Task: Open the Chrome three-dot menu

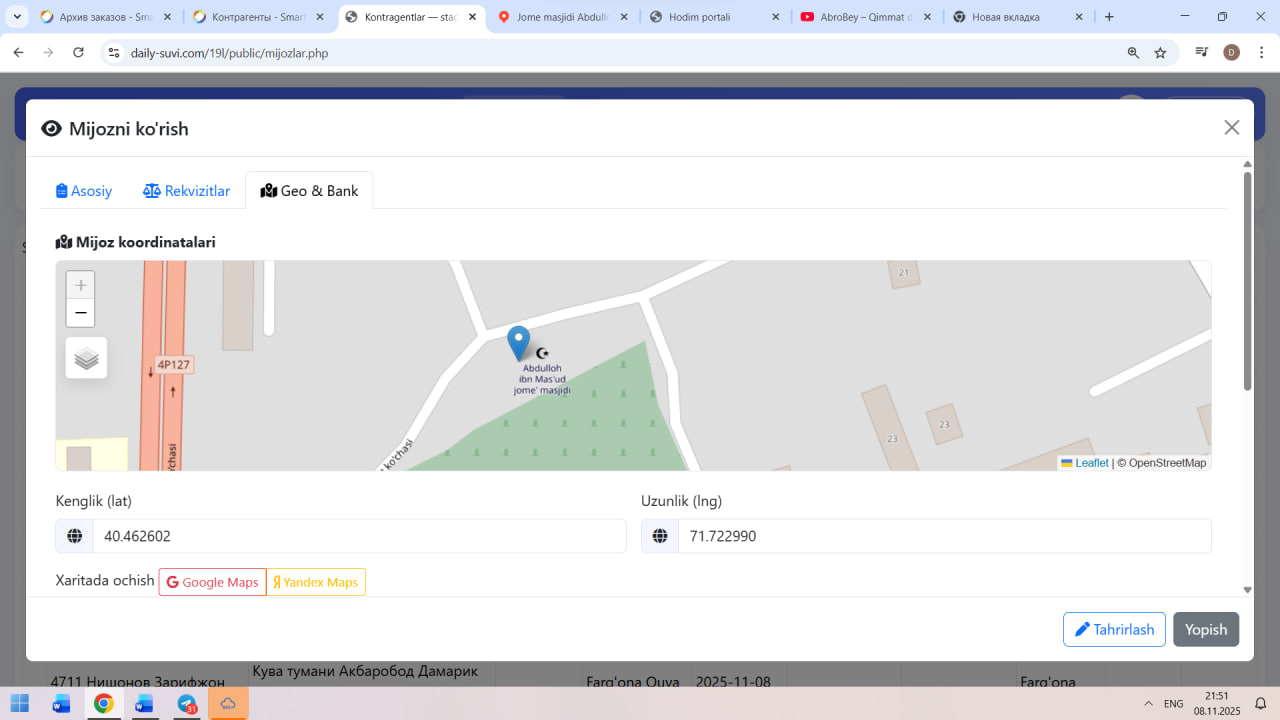Action: (1260, 53)
